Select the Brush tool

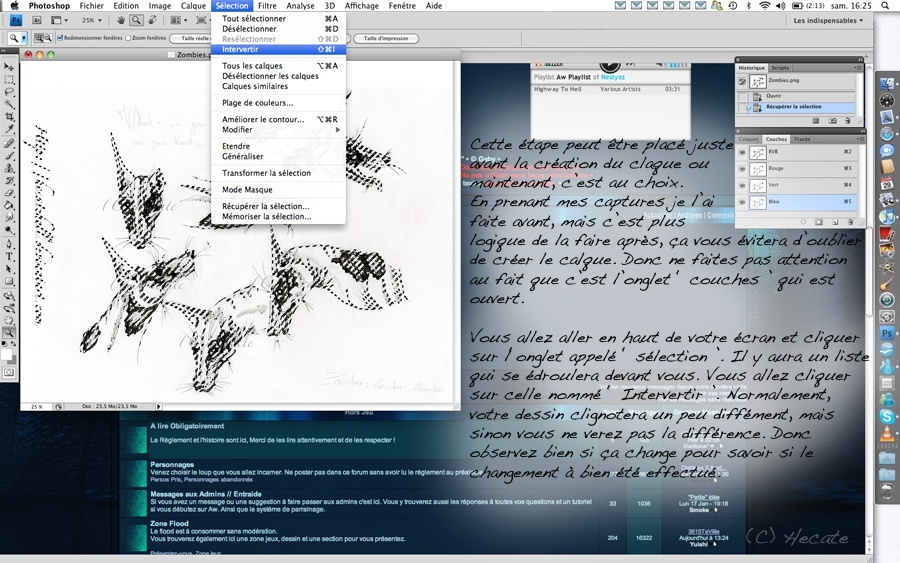tap(9, 156)
